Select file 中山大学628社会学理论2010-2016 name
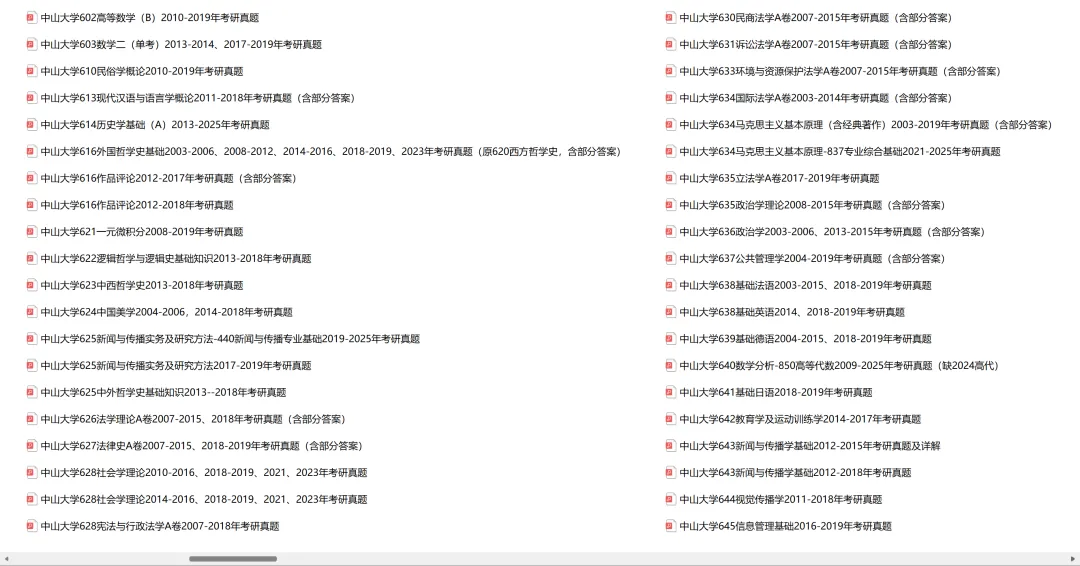1080x566 pixels. pyautogui.click(x=204, y=472)
